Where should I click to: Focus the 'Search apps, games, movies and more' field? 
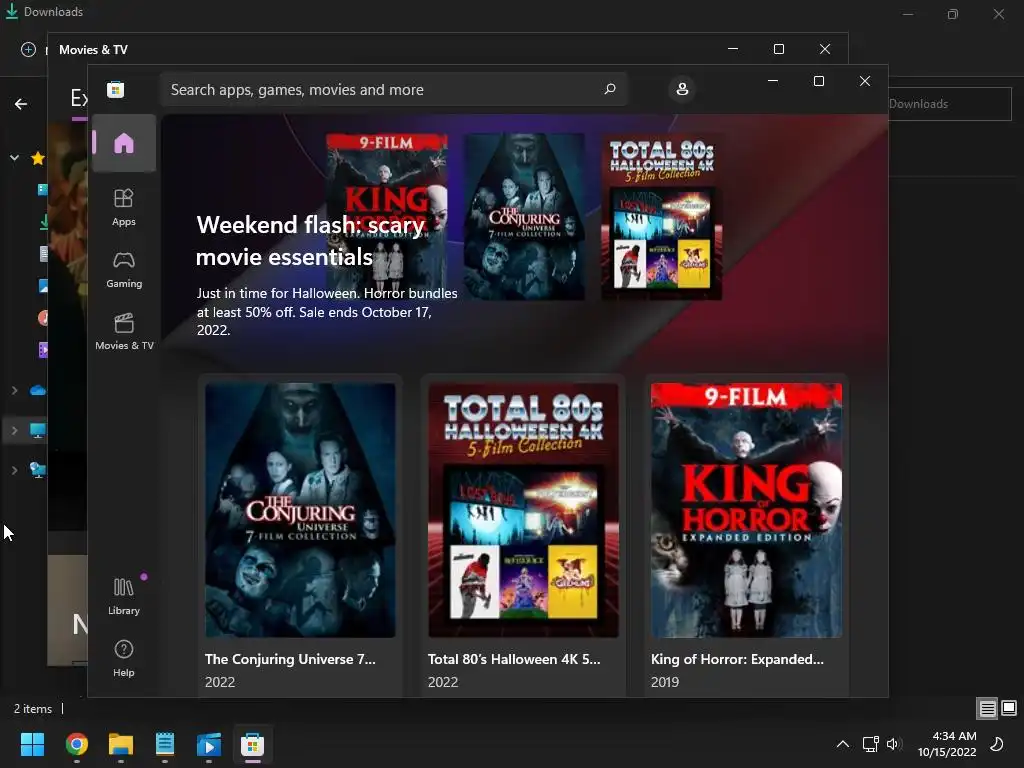[x=394, y=89]
